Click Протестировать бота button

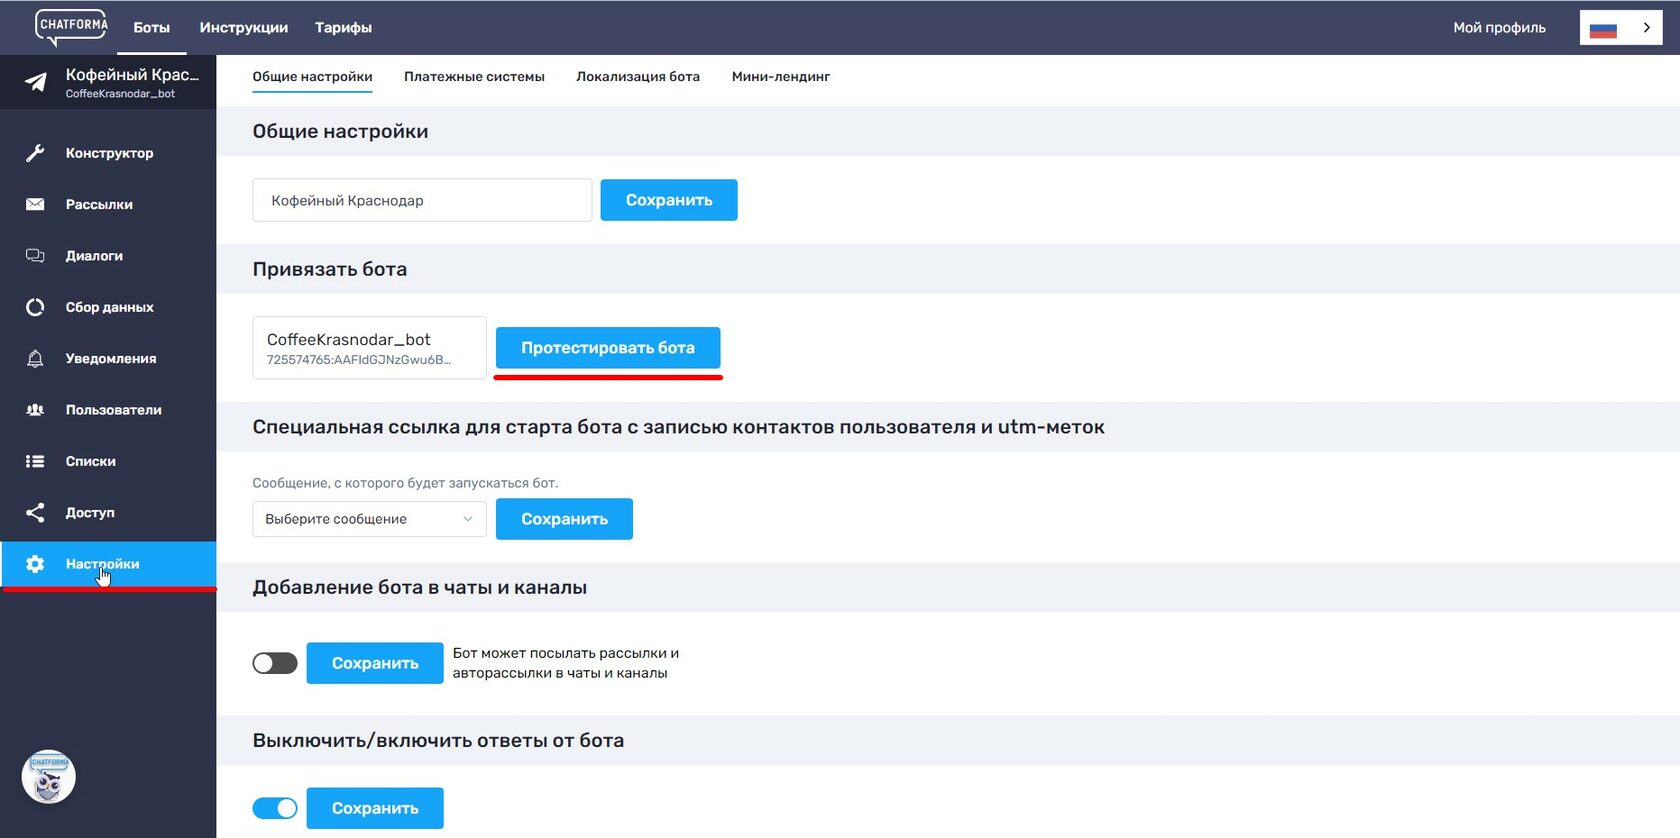tap(608, 348)
